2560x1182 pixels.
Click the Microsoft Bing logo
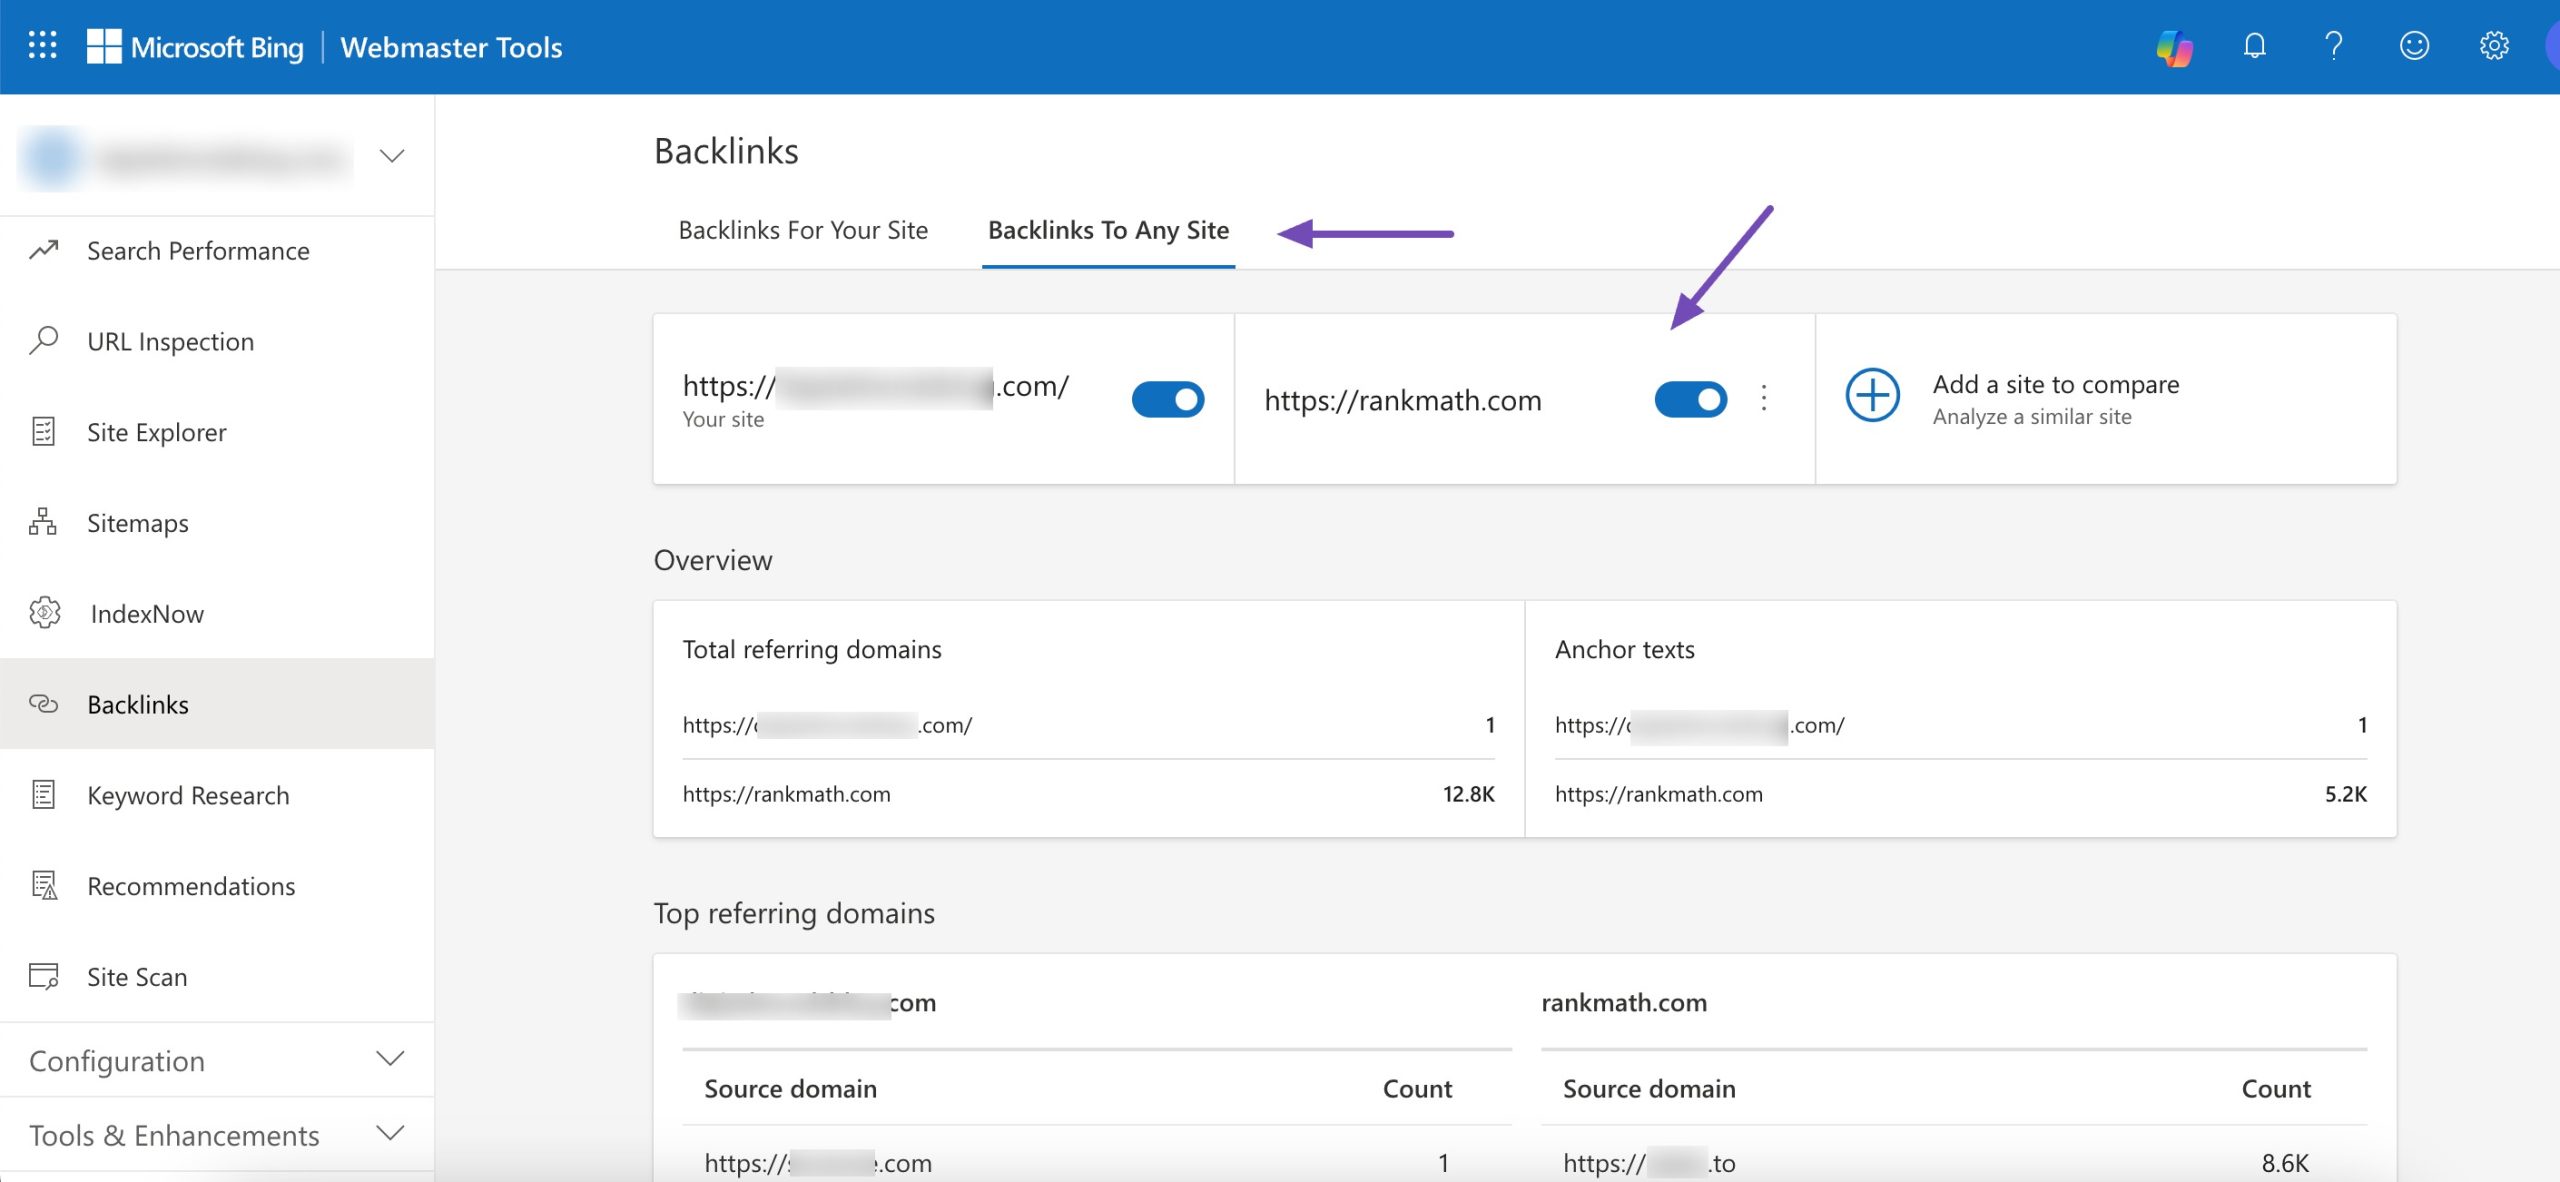195,47
